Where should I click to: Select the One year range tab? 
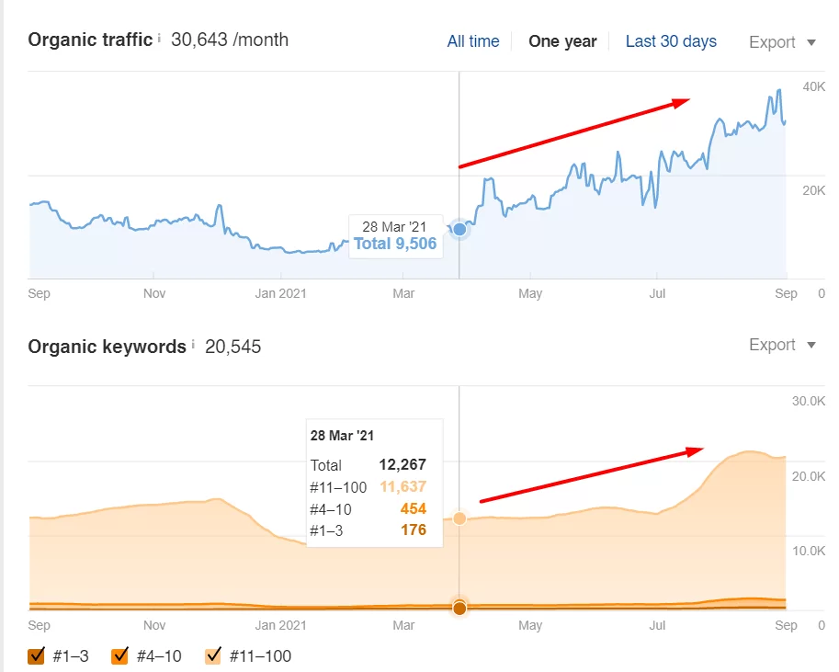(x=562, y=41)
